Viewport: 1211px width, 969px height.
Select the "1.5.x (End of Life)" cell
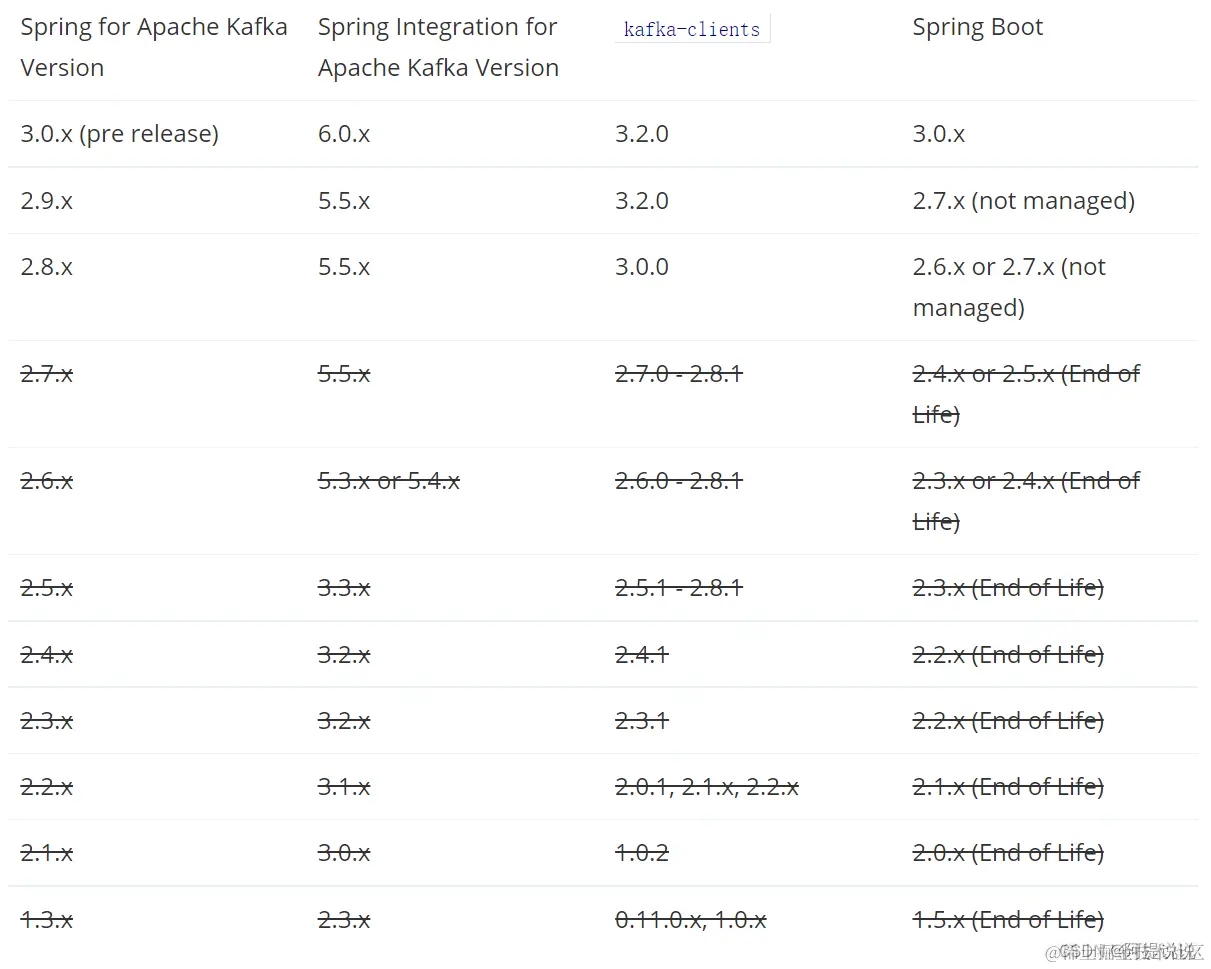(x=1007, y=919)
